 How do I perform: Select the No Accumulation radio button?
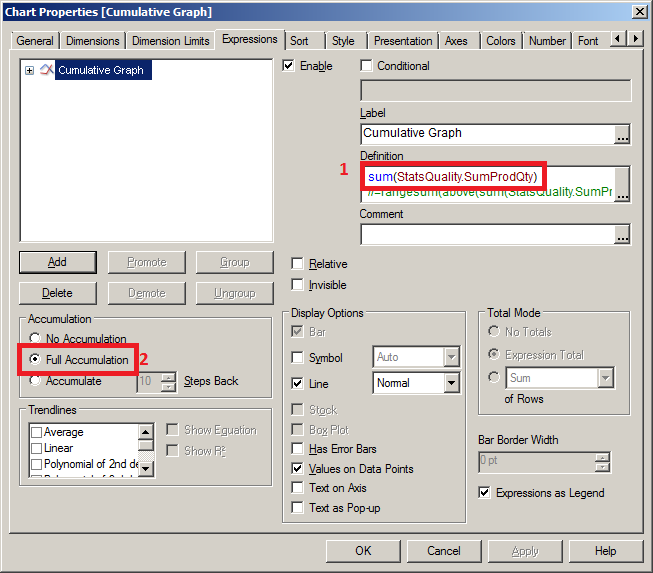coord(35,338)
